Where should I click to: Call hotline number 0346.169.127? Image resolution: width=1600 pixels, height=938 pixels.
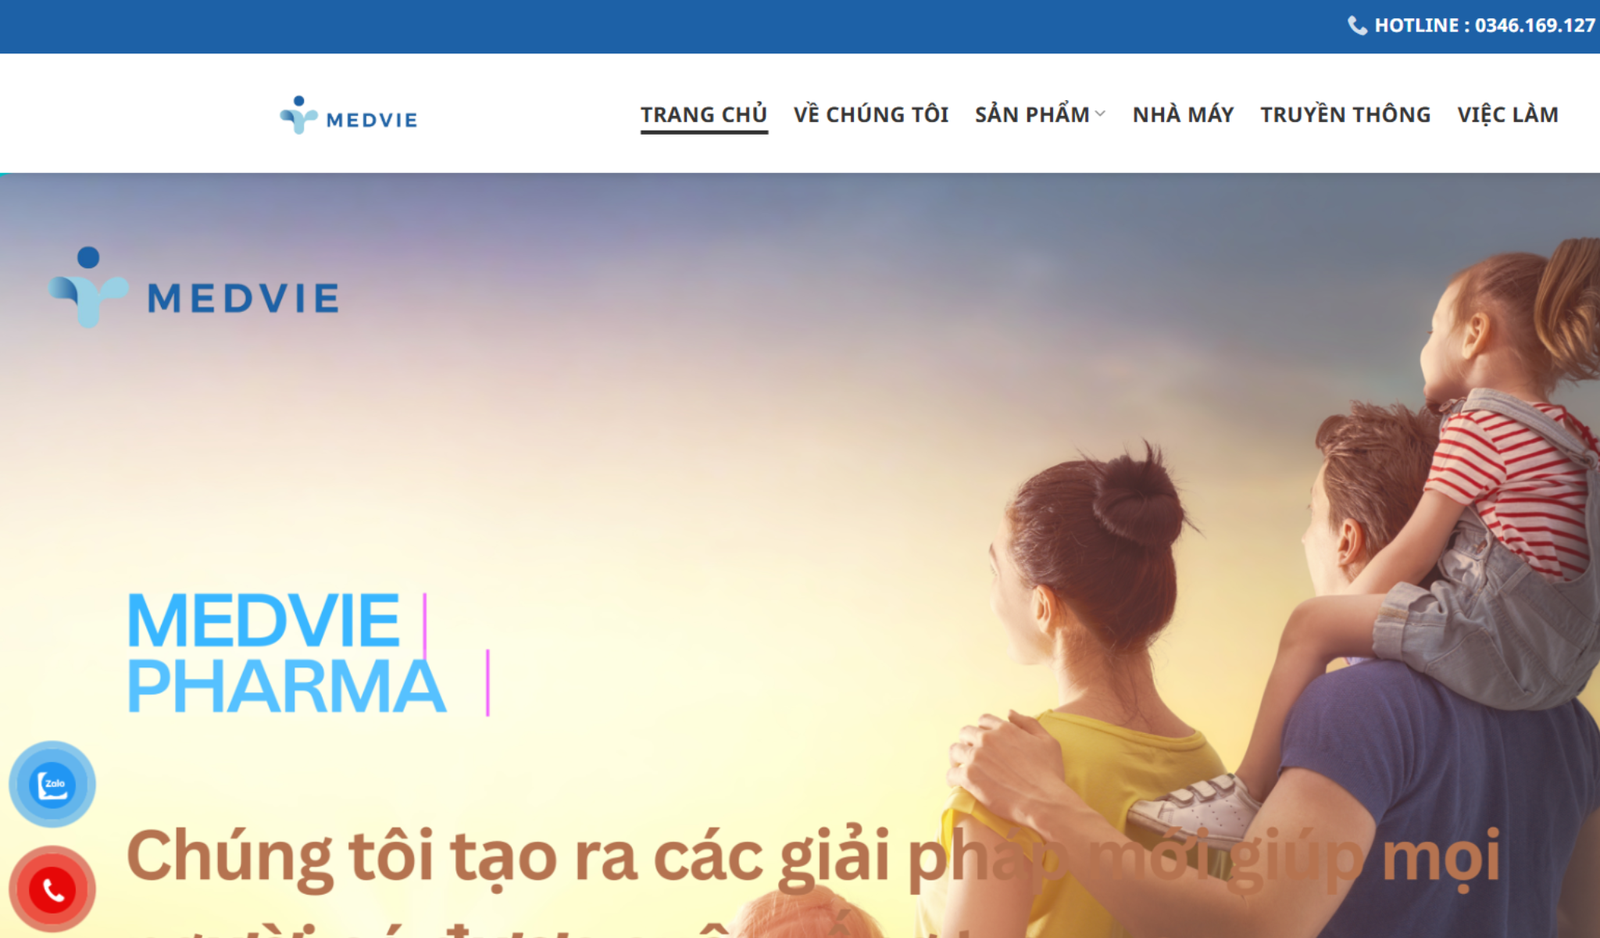tap(1535, 26)
